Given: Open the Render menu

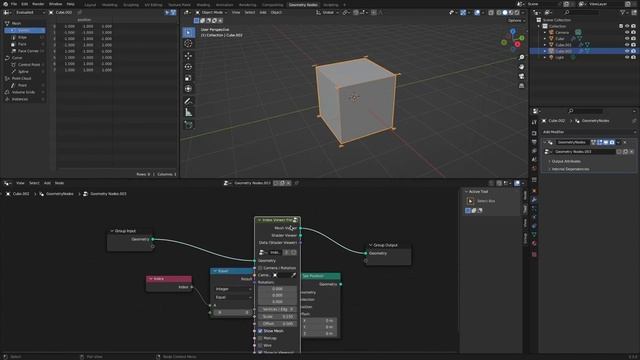Looking at the screenshot, I should tap(38, 4).
